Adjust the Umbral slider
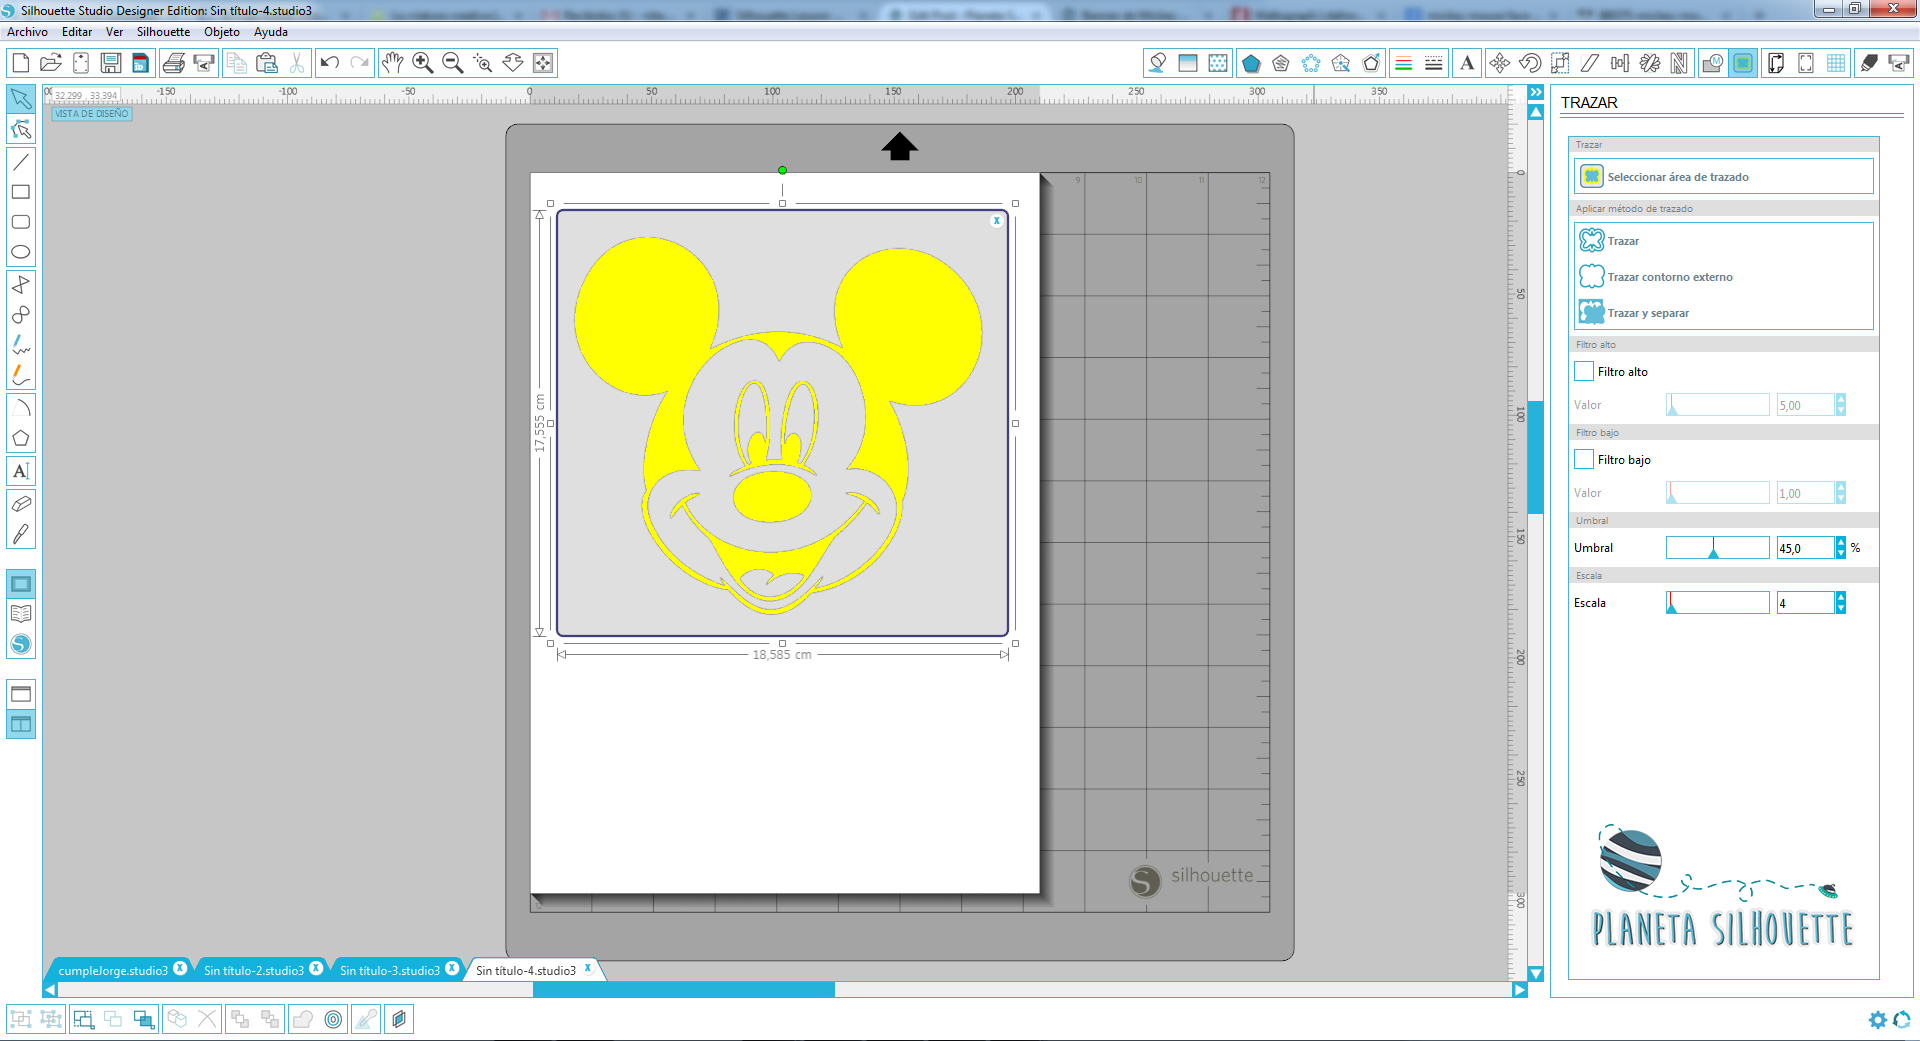The width and height of the screenshot is (1920, 1041). 1717,547
